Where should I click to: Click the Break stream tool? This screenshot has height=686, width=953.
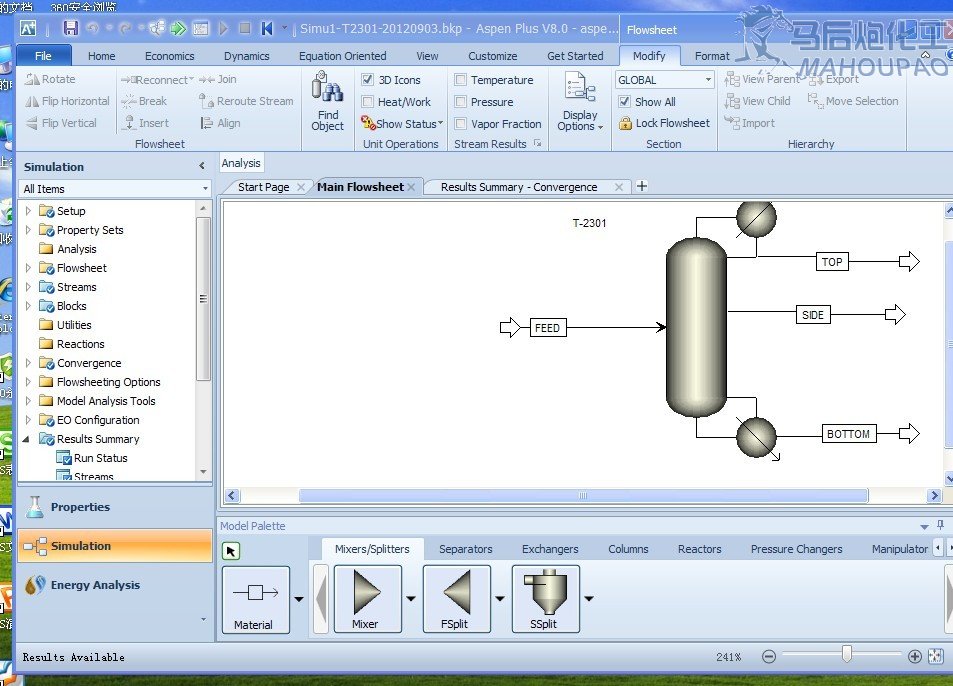coord(144,101)
